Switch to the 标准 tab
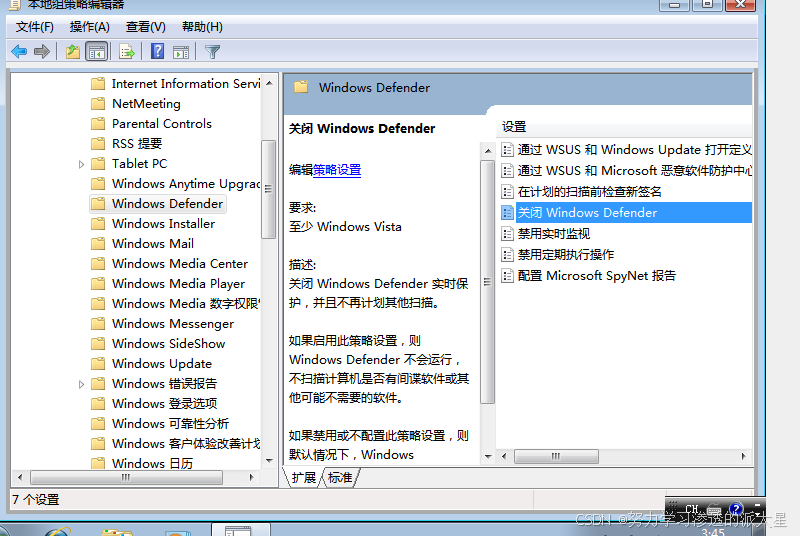The width and height of the screenshot is (800, 536). click(340, 478)
